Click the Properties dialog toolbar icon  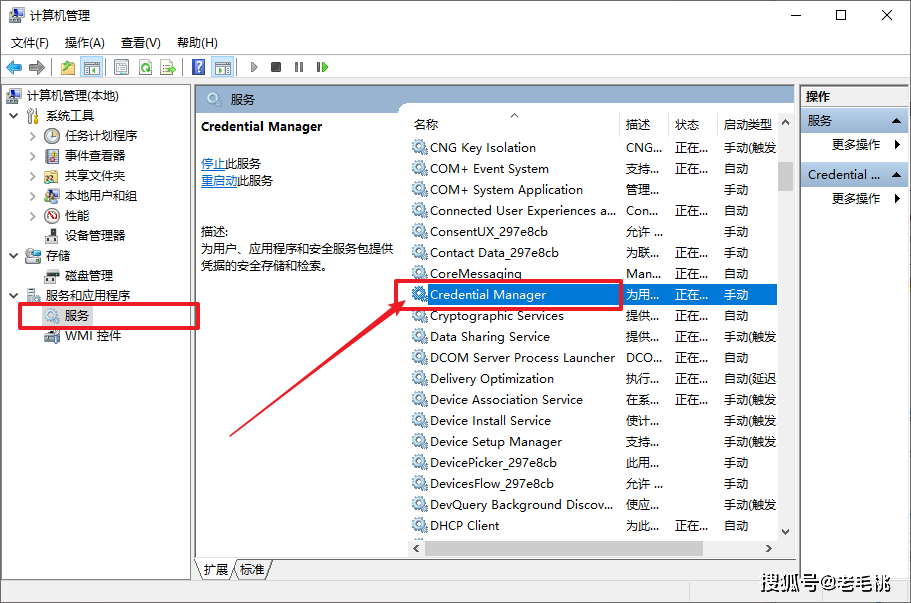point(120,67)
